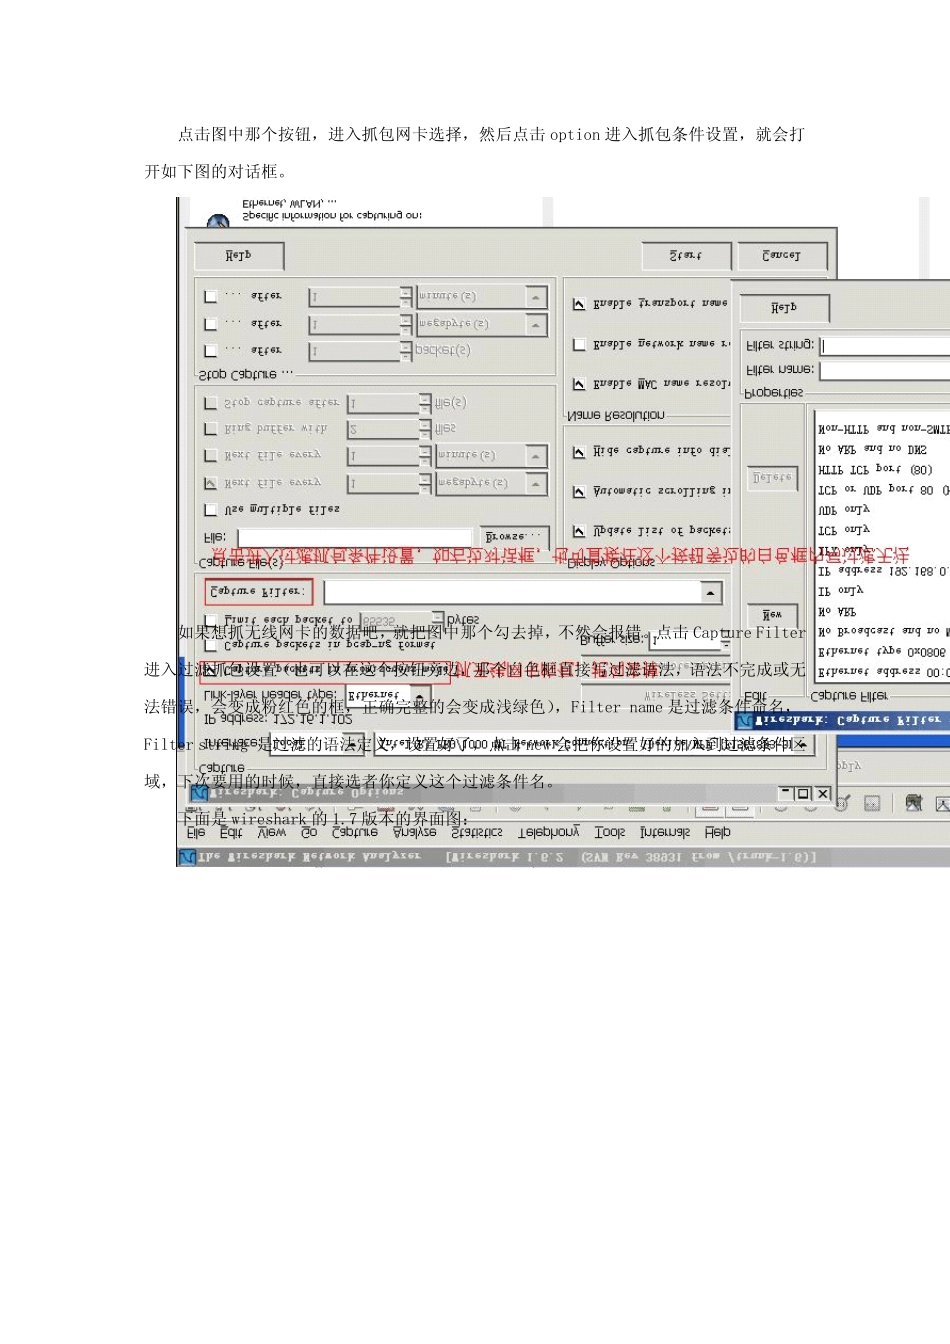
Task: Click New button in Capture Filter dialog
Action: [772, 615]
